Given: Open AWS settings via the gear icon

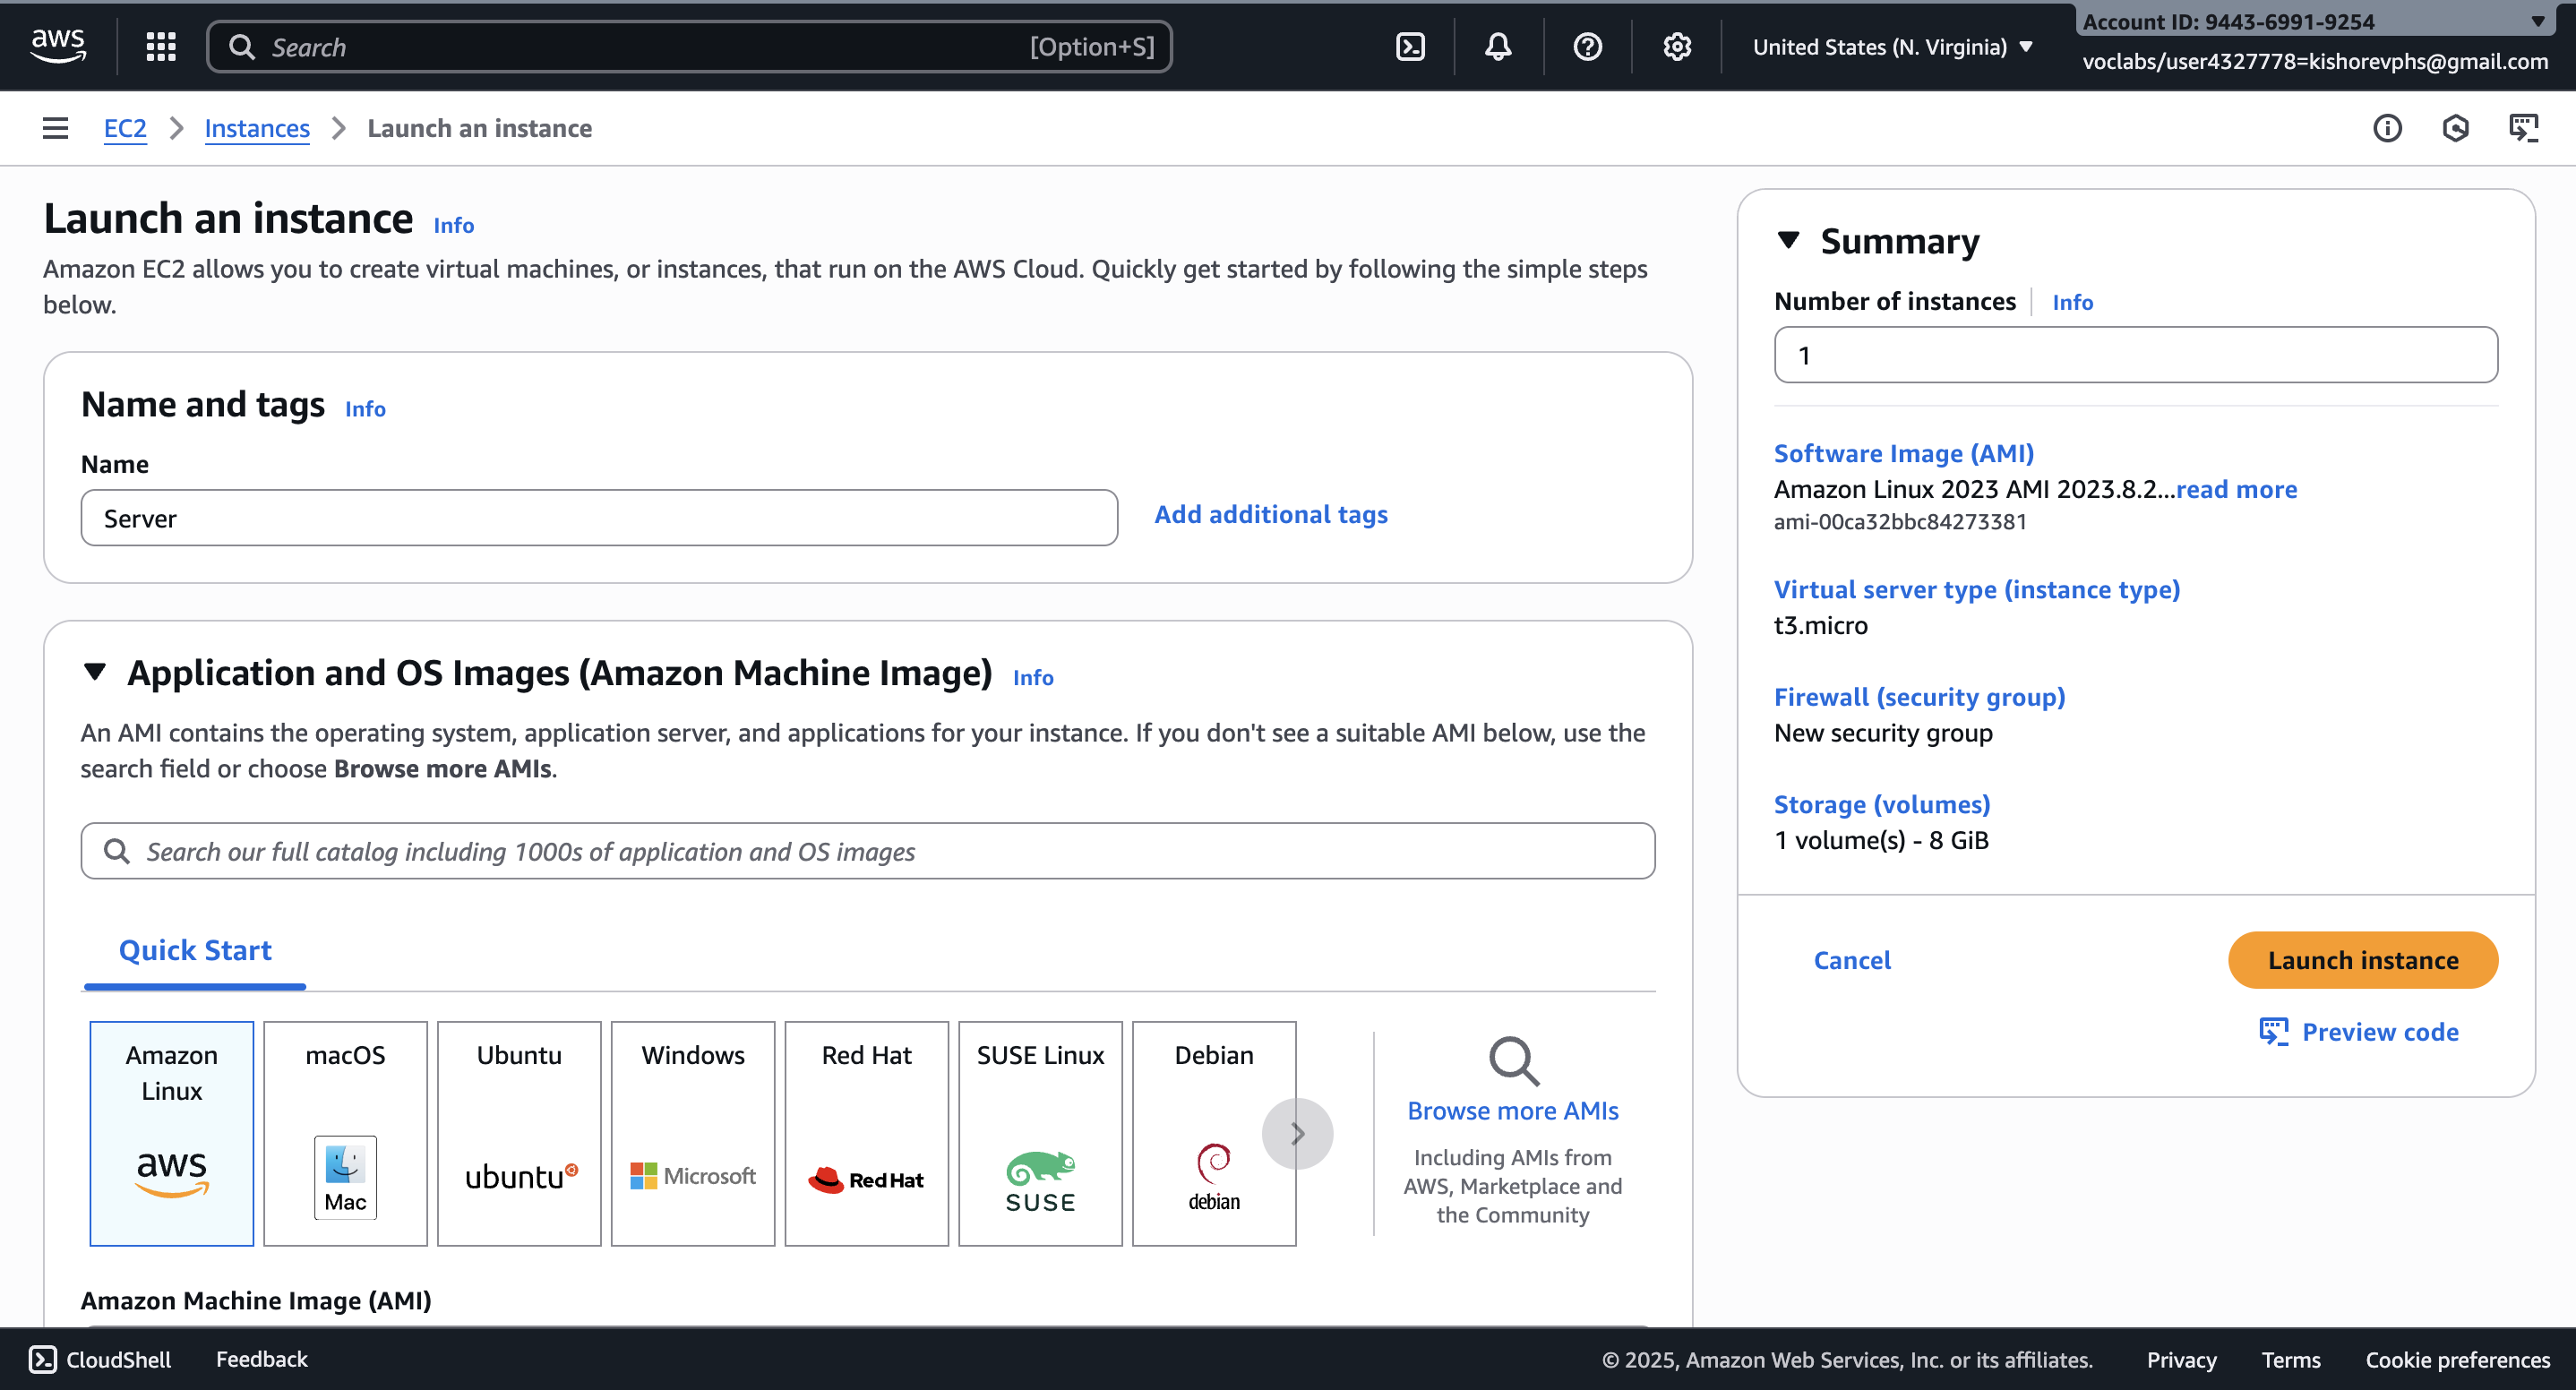Looking at the screenshot, I should click(1676, 46).
